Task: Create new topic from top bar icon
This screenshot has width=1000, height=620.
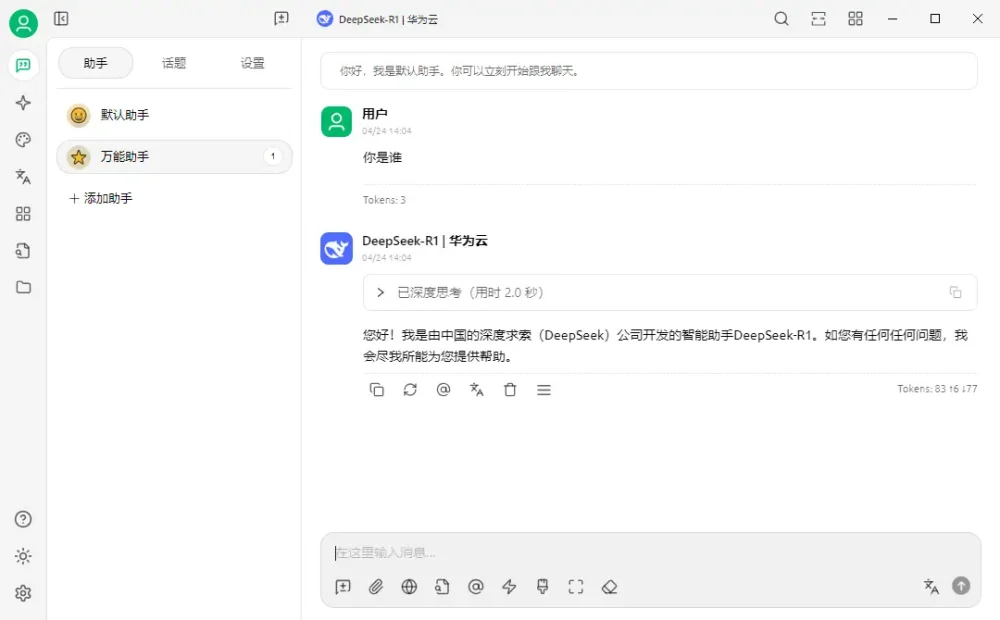Action: (x=281, y=18)
